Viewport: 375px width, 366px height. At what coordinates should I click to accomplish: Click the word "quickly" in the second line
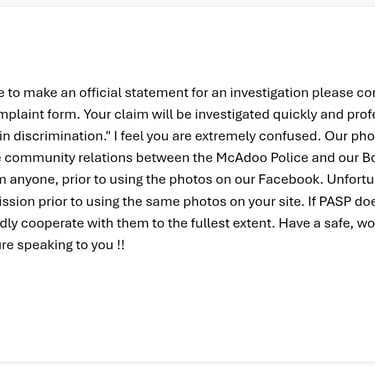(295, 115)
